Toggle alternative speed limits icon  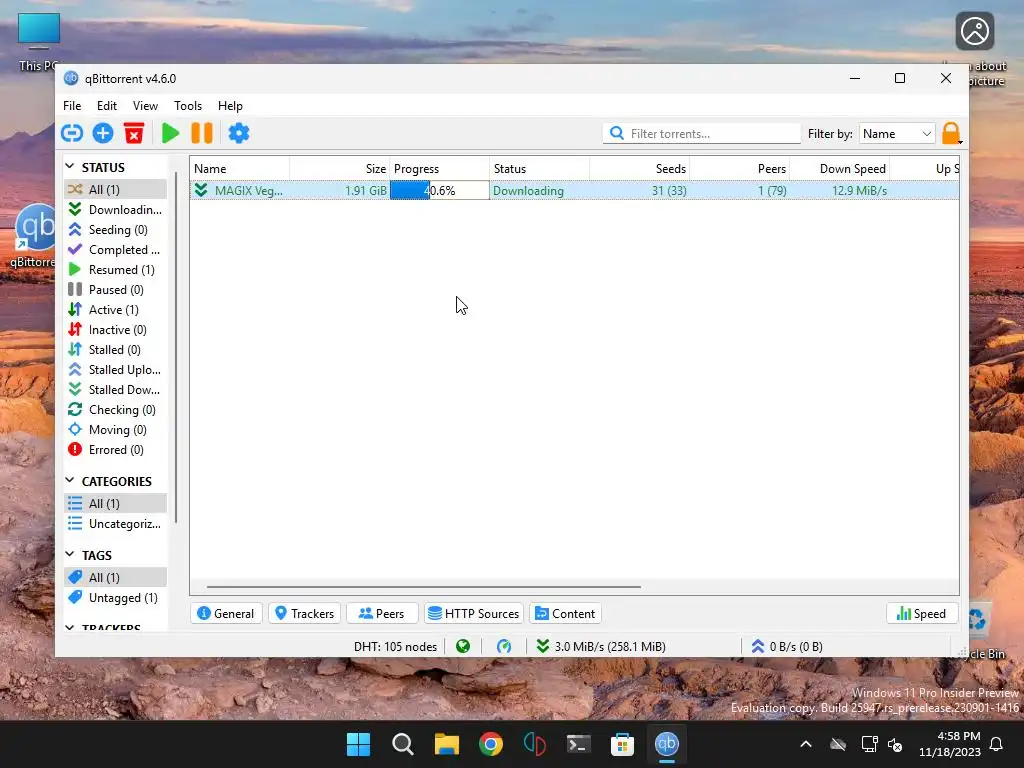(x=504, y=647)
